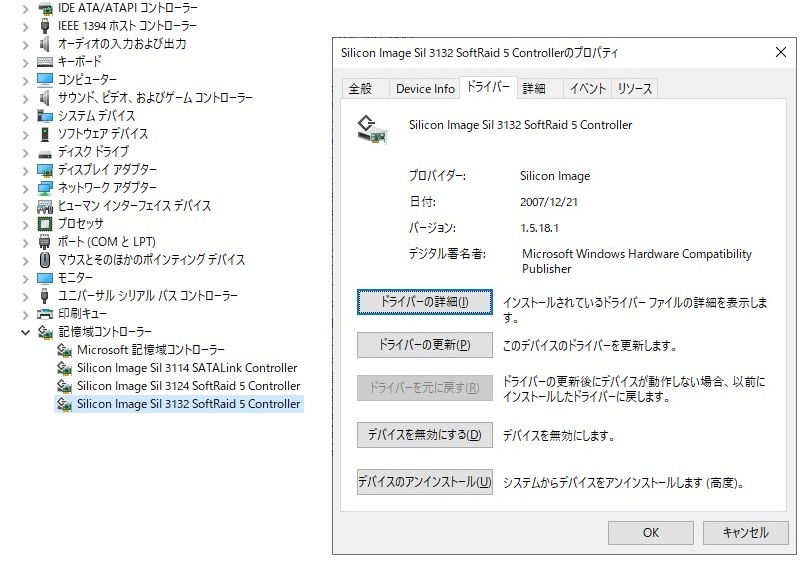Click the Microsoft Windows Hardware Compatibility Publisher text
804x561 pixels.
(637, 261)
